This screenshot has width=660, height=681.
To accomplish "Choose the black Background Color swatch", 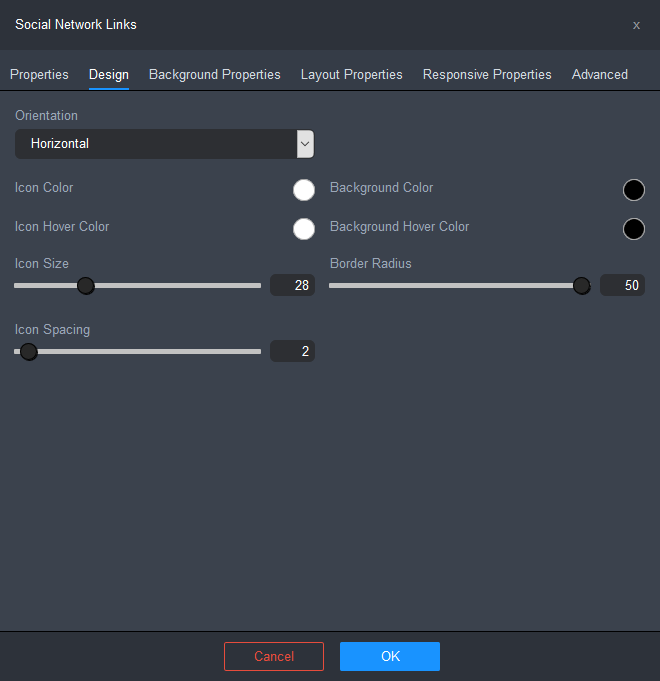I will pyautogui.click(x=634, y=190).
